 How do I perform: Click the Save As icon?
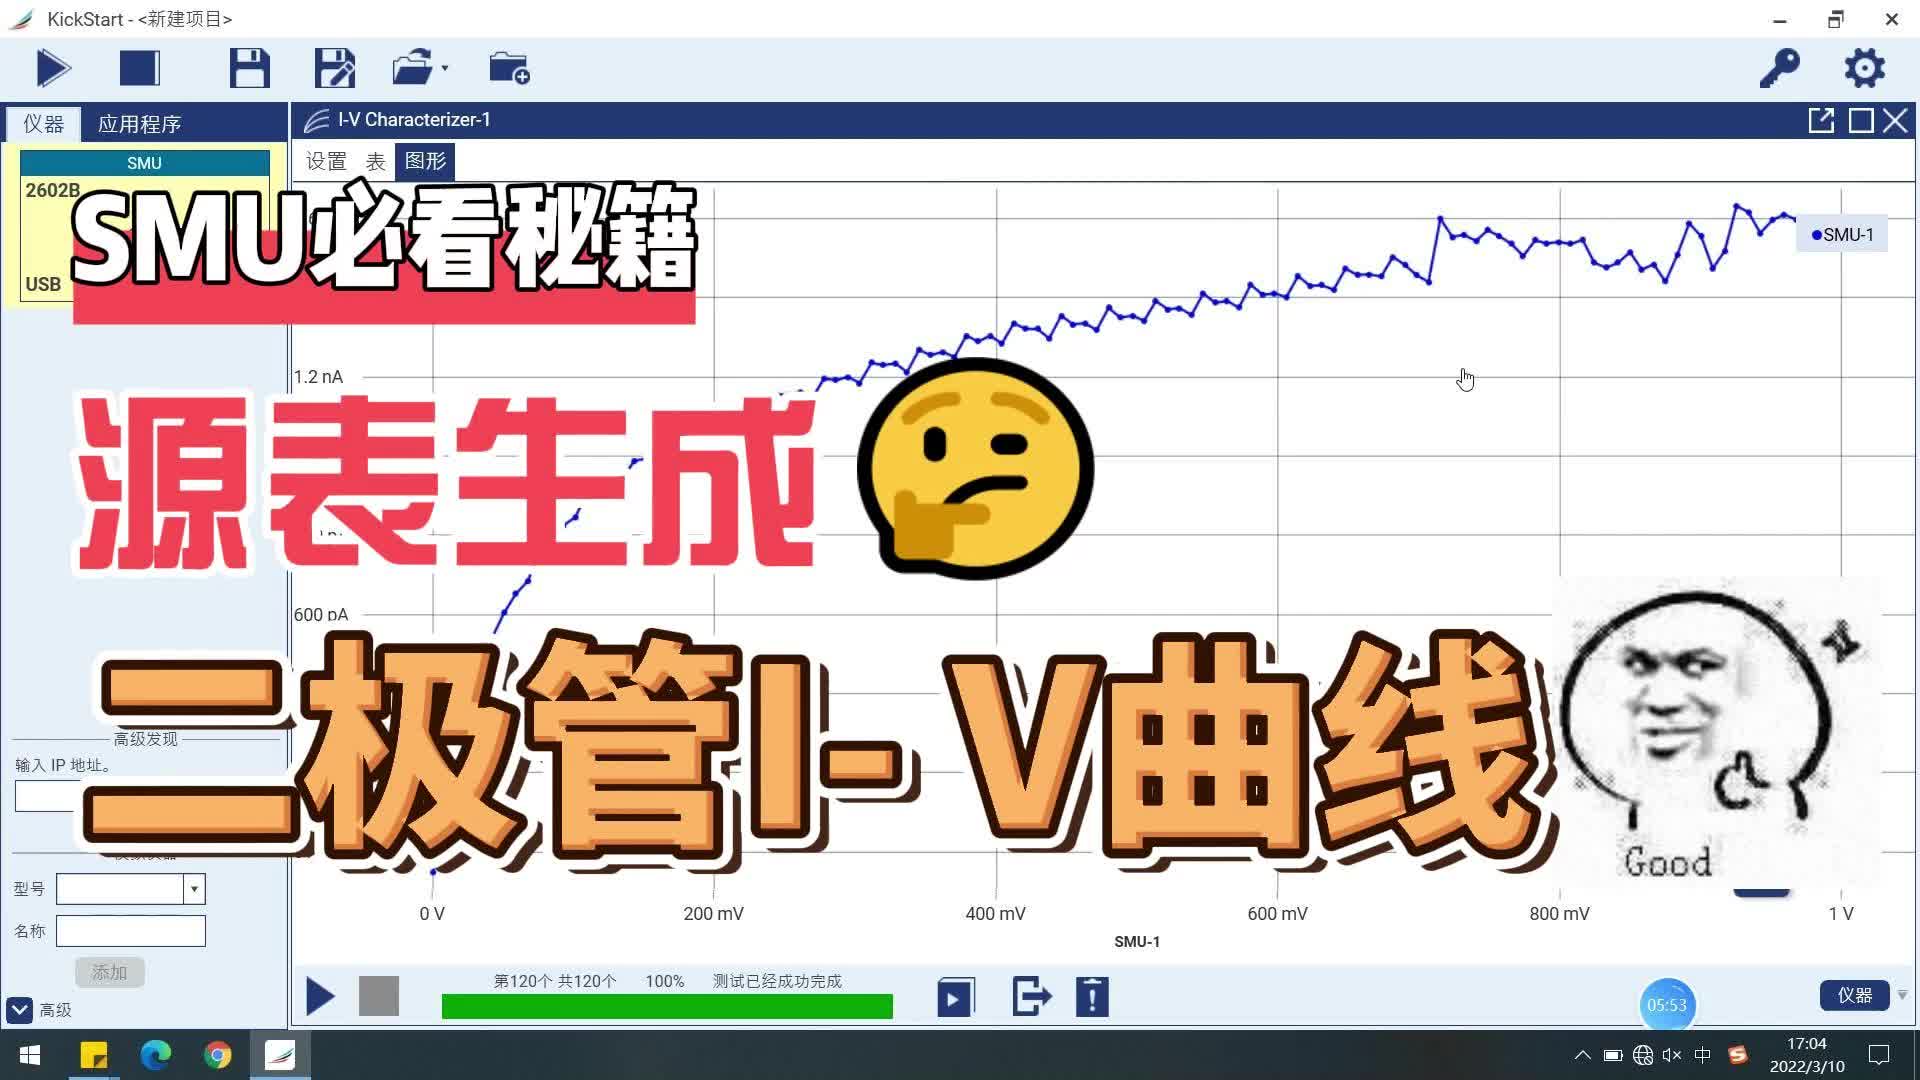click(334, 67)
